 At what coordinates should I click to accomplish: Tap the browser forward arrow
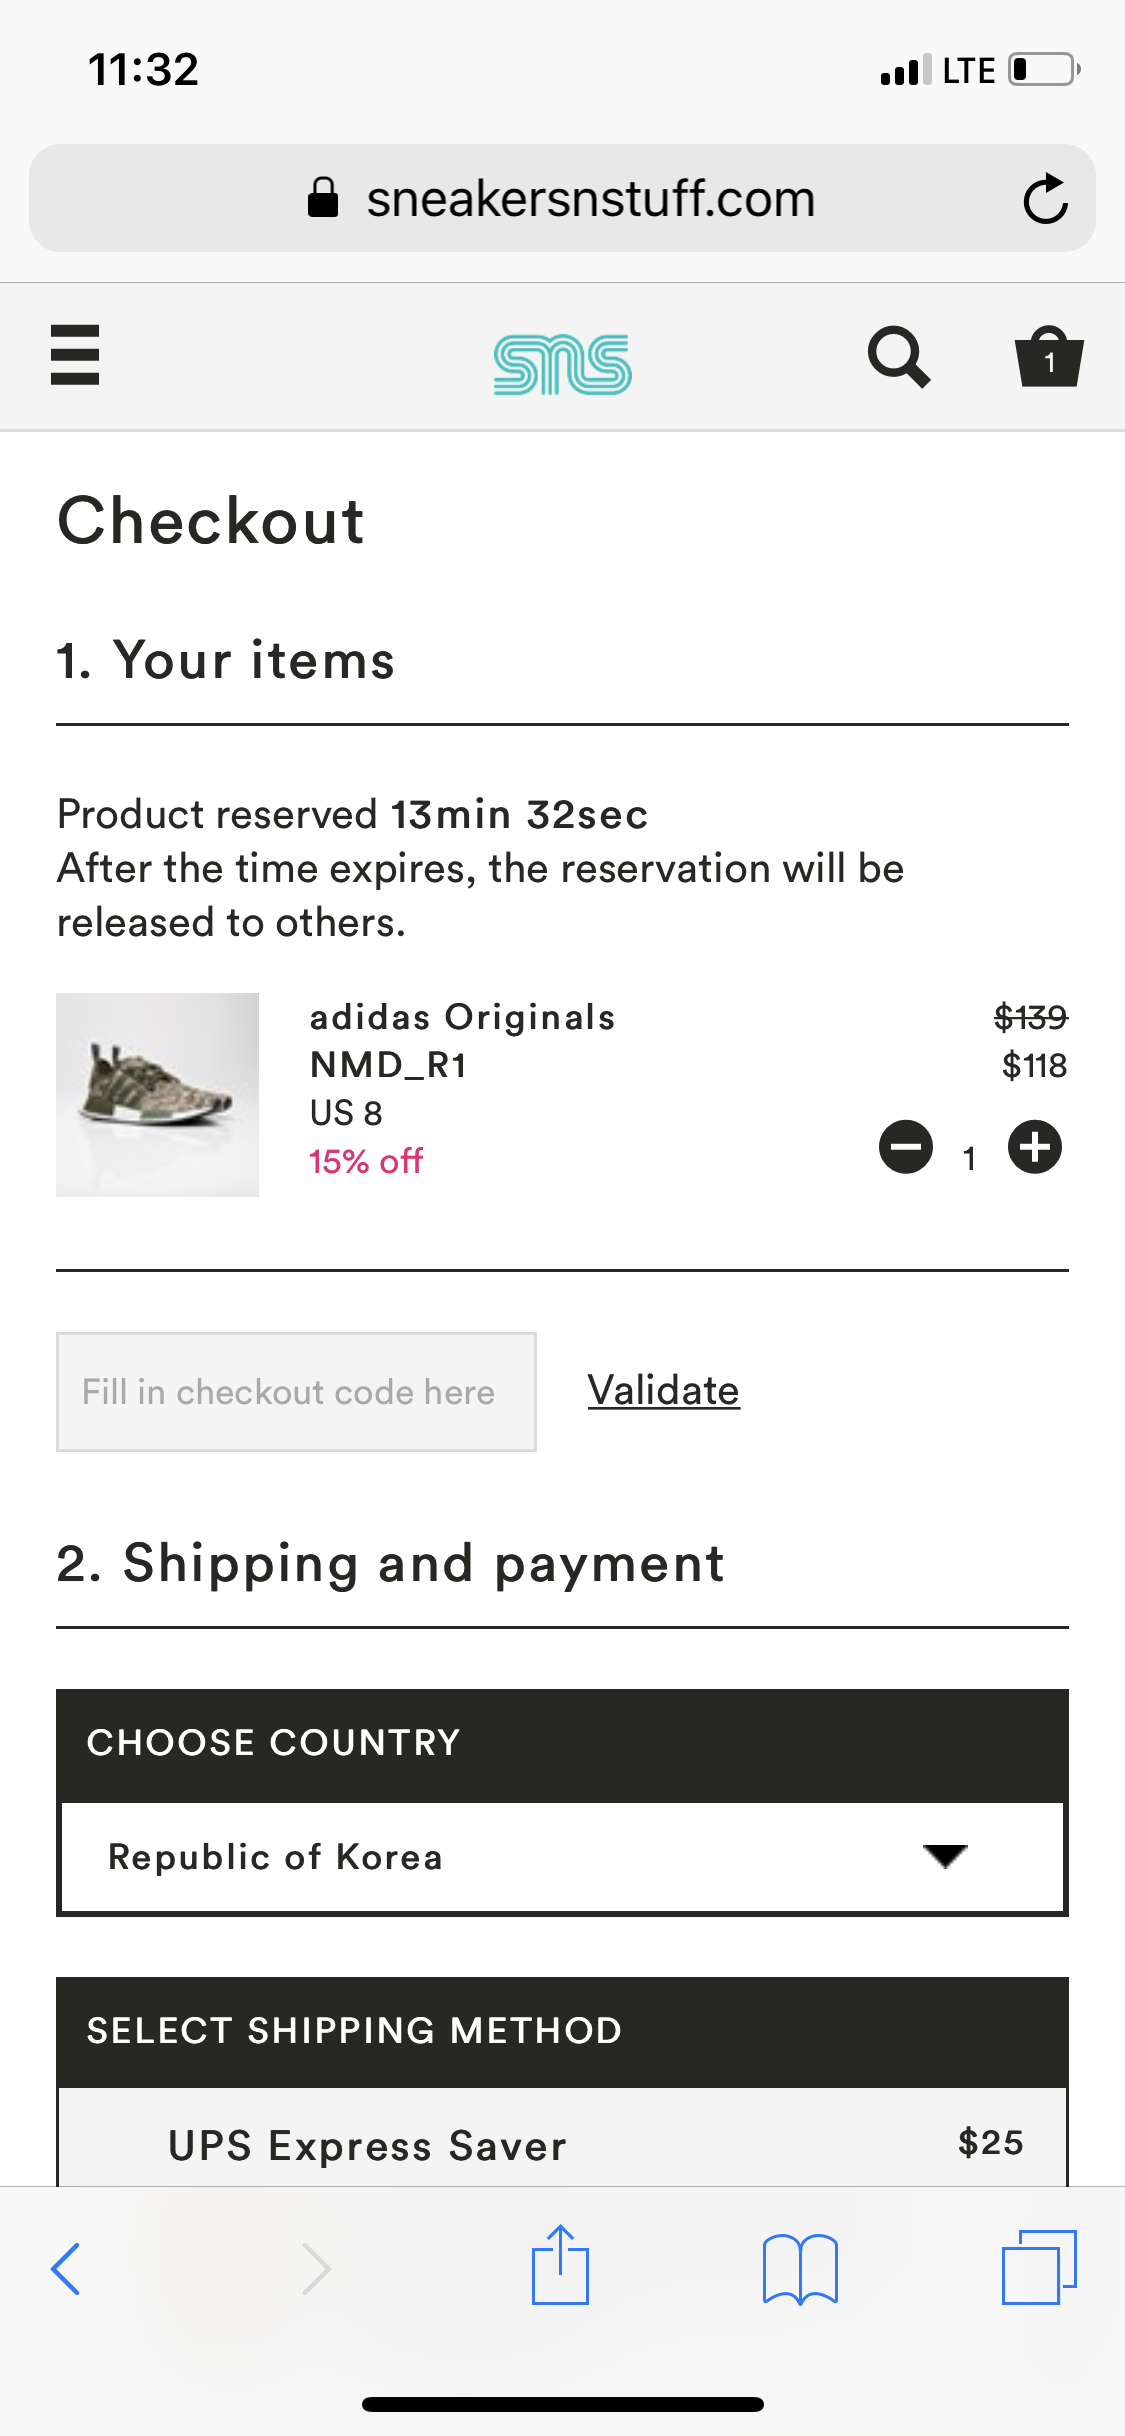click(x=316, y=2268)
